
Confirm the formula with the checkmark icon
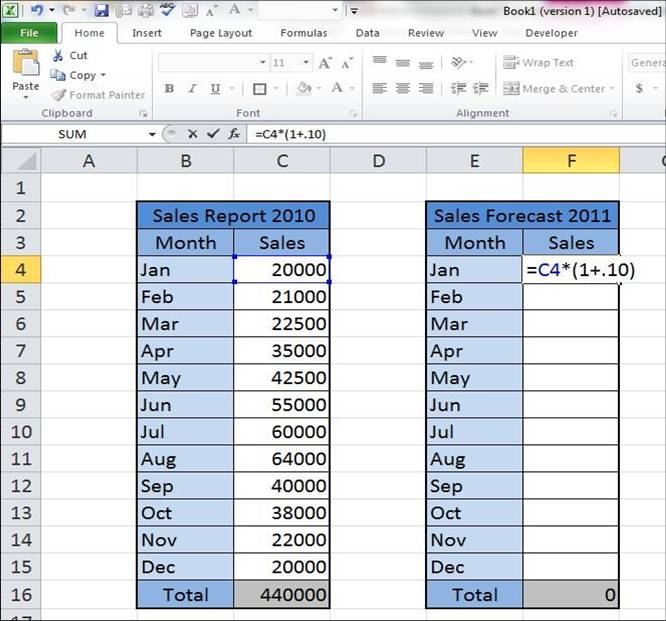pyautogui.click(x=213, y=134)
